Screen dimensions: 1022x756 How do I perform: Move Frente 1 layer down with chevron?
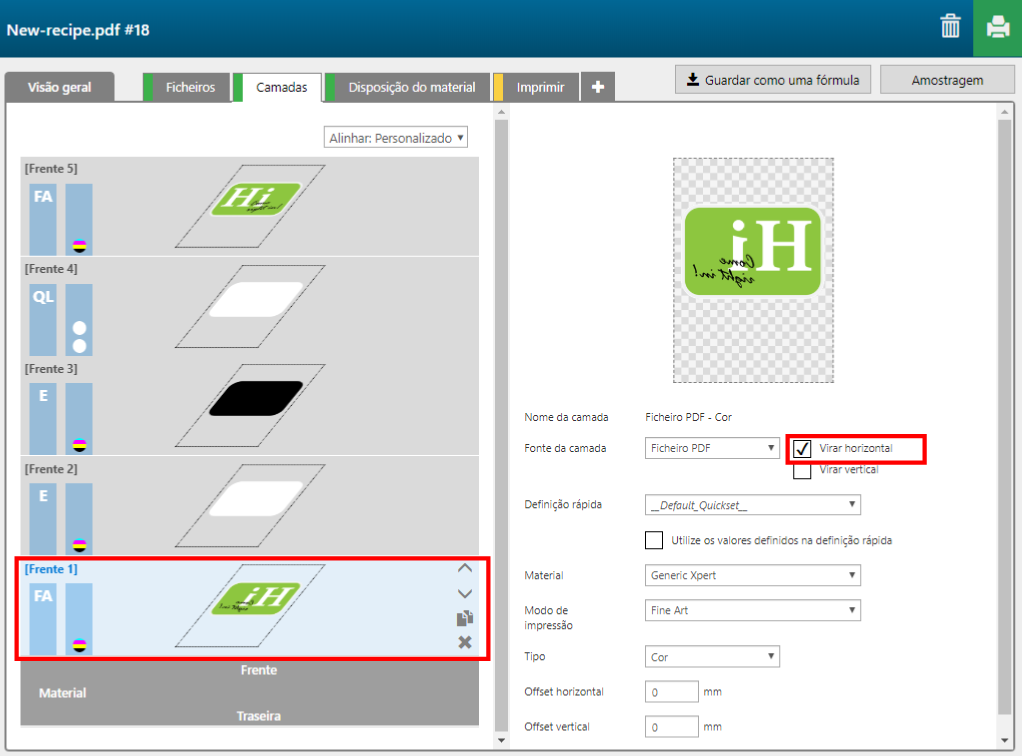[x=464, y=593]
